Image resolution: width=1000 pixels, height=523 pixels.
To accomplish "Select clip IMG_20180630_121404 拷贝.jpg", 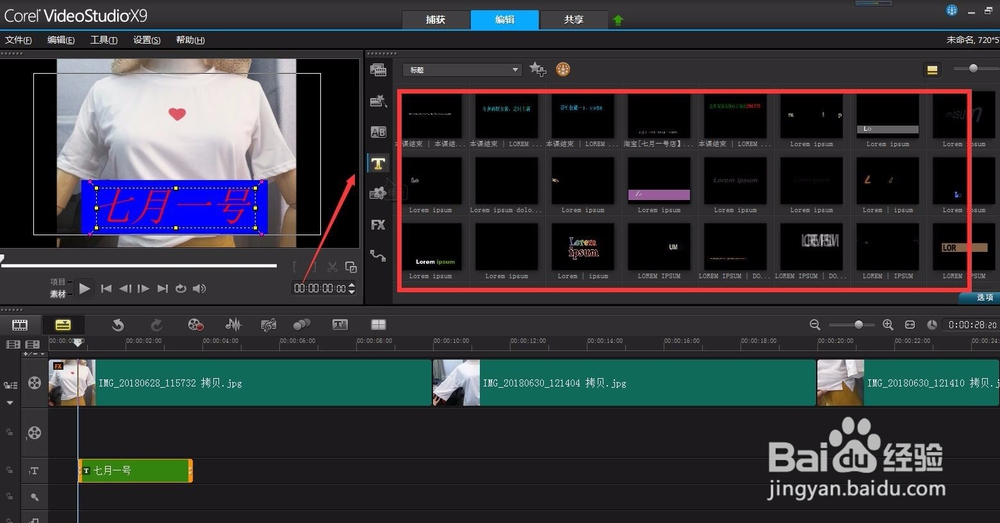I will pyautogui.click(x=624, y=383).
